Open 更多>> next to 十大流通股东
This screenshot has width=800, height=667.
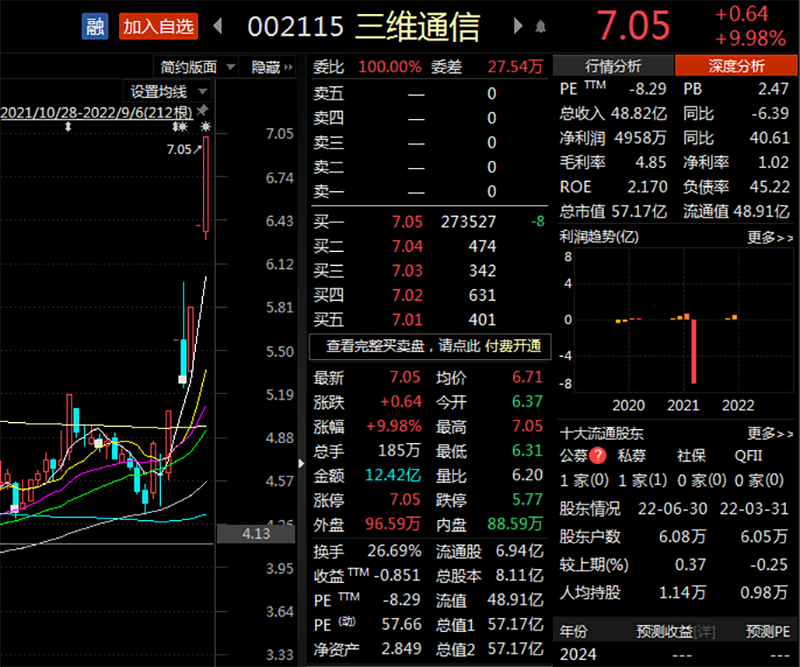click(769, 434)
